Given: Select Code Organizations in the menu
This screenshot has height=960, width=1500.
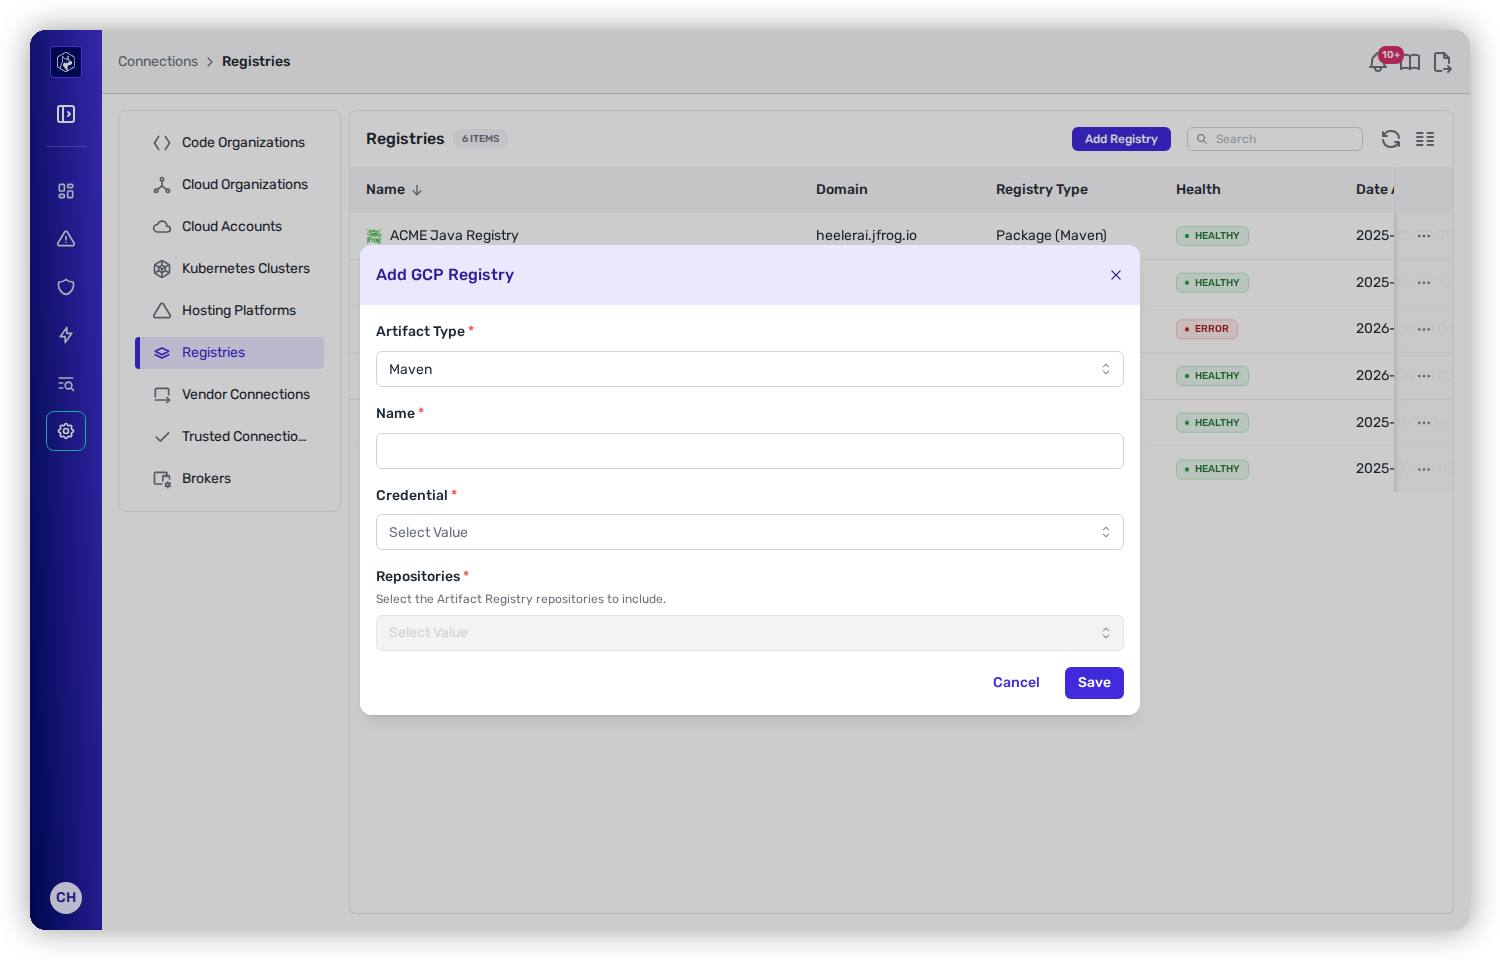Looking at the screenshot, I should [229, 143].
